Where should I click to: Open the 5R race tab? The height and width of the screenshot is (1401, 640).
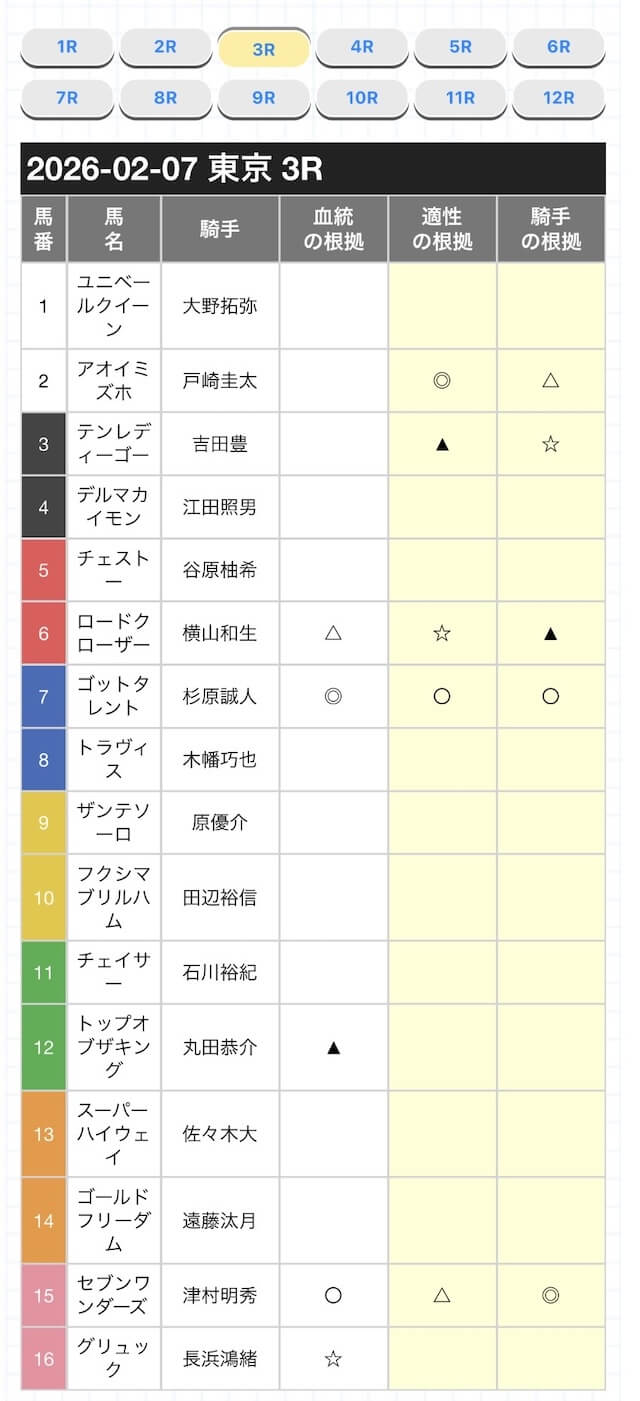(x=460, y=47)
